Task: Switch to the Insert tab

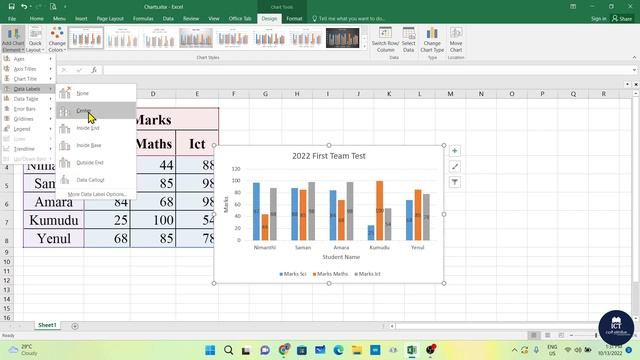Action: pyautogui.click(x=81, y=18)
